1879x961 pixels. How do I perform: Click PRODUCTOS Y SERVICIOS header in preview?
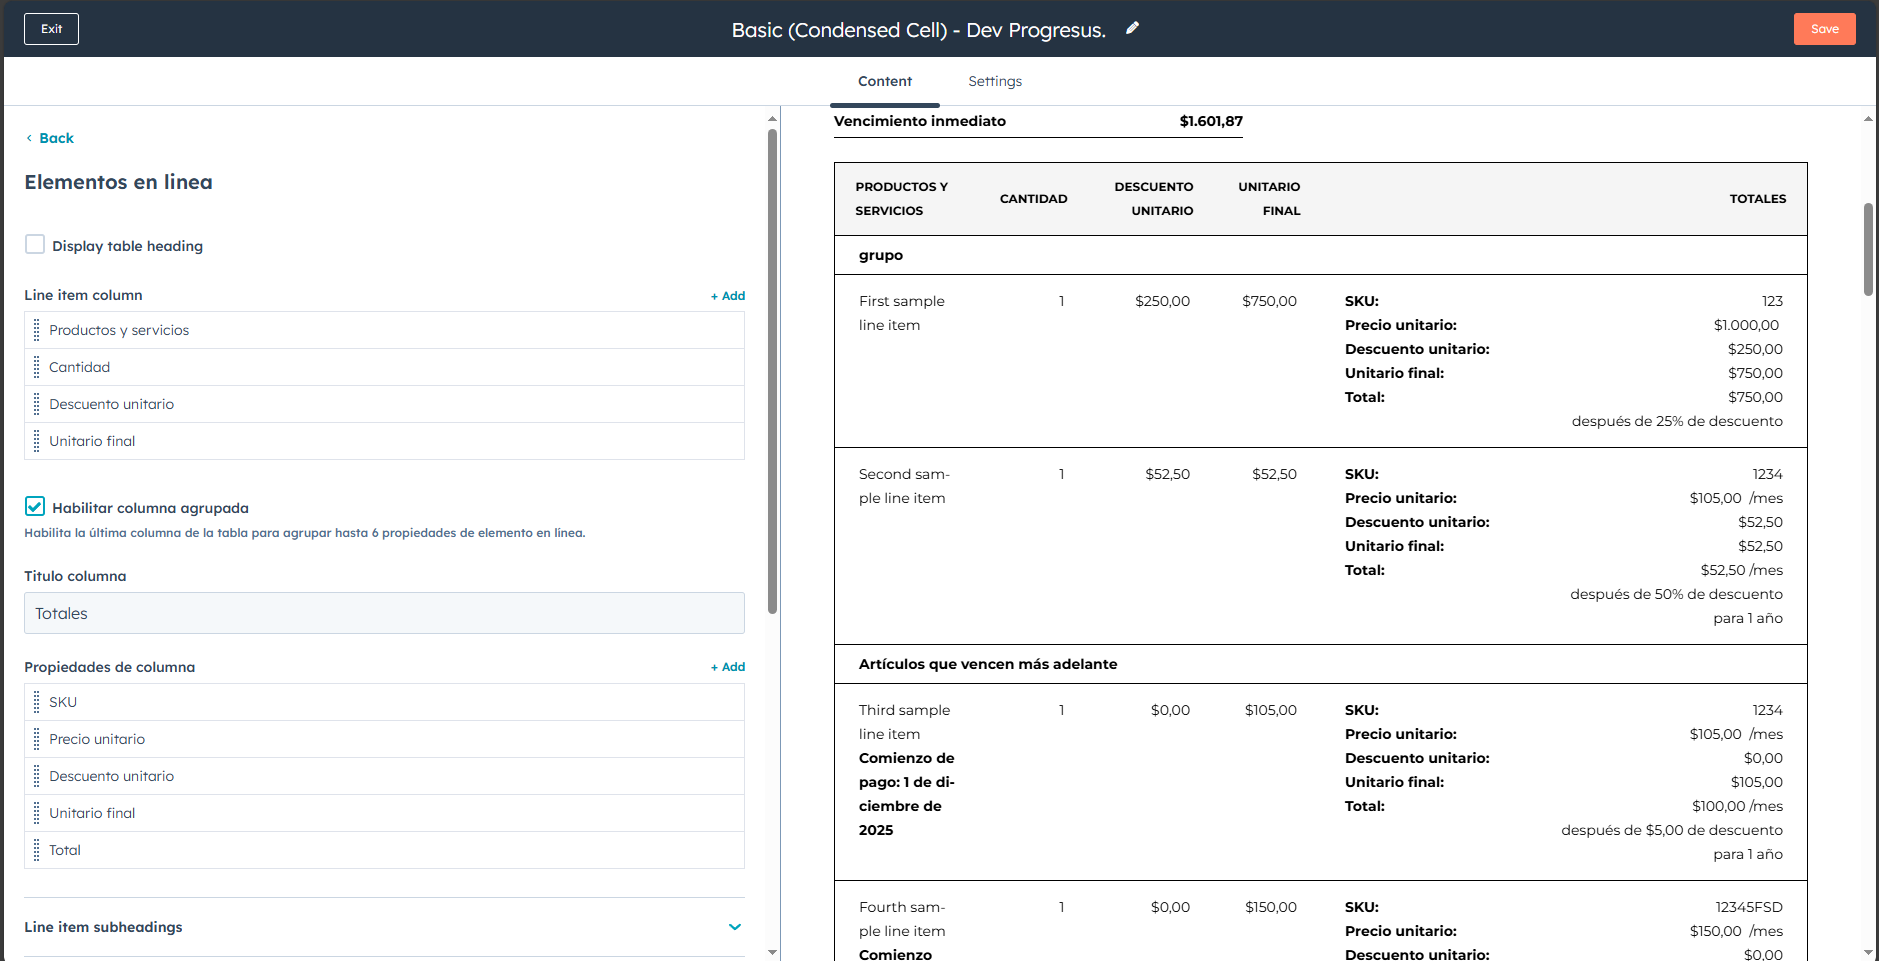pyautogui.click(x=901, y=199)
